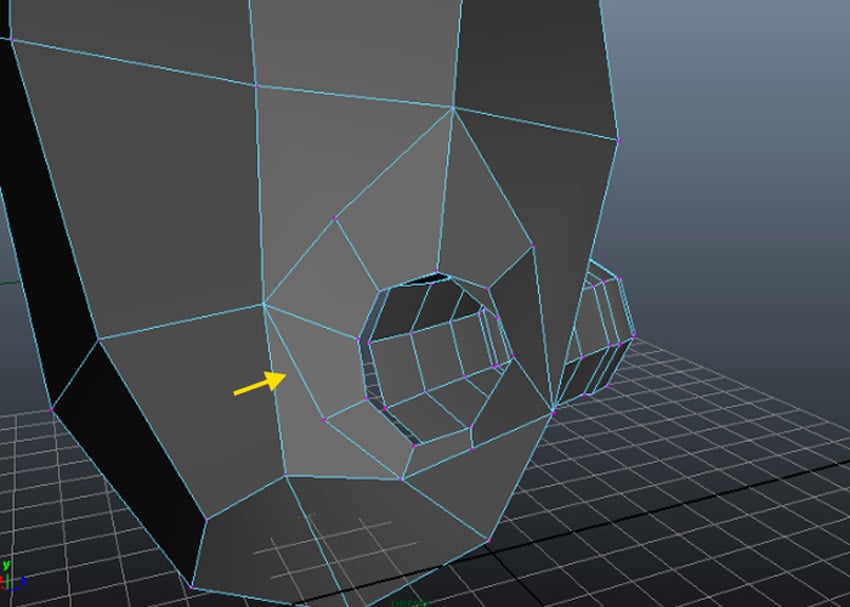Screen dimensions: 850x607
Task: Click the arrowhead of the yellow pointer
Action: click(283, 378)
